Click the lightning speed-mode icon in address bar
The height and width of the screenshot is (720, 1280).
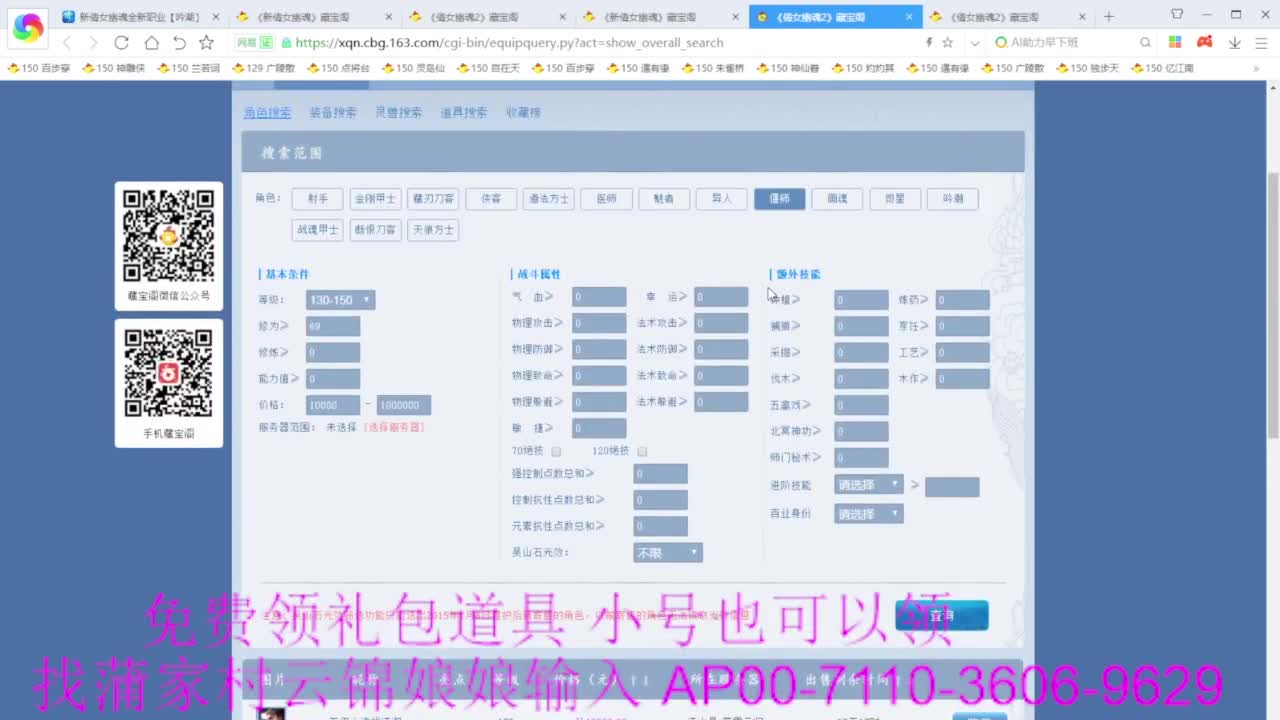tap(929, 43)
